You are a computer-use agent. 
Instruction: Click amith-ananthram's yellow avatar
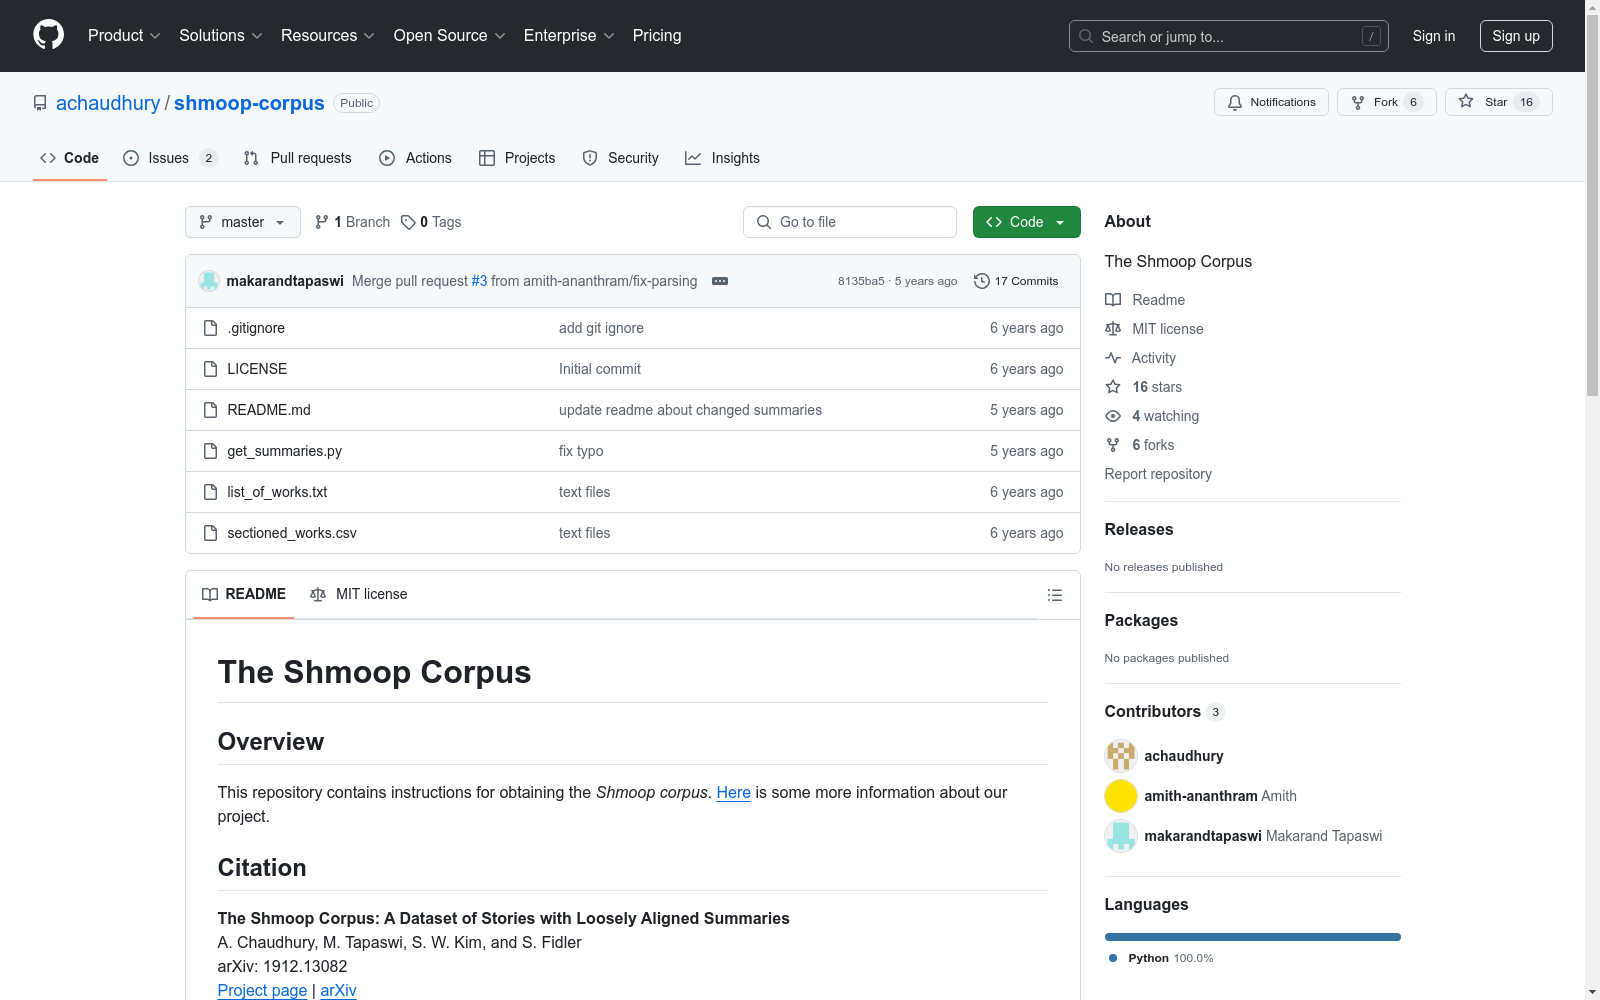pos(1121,796)
